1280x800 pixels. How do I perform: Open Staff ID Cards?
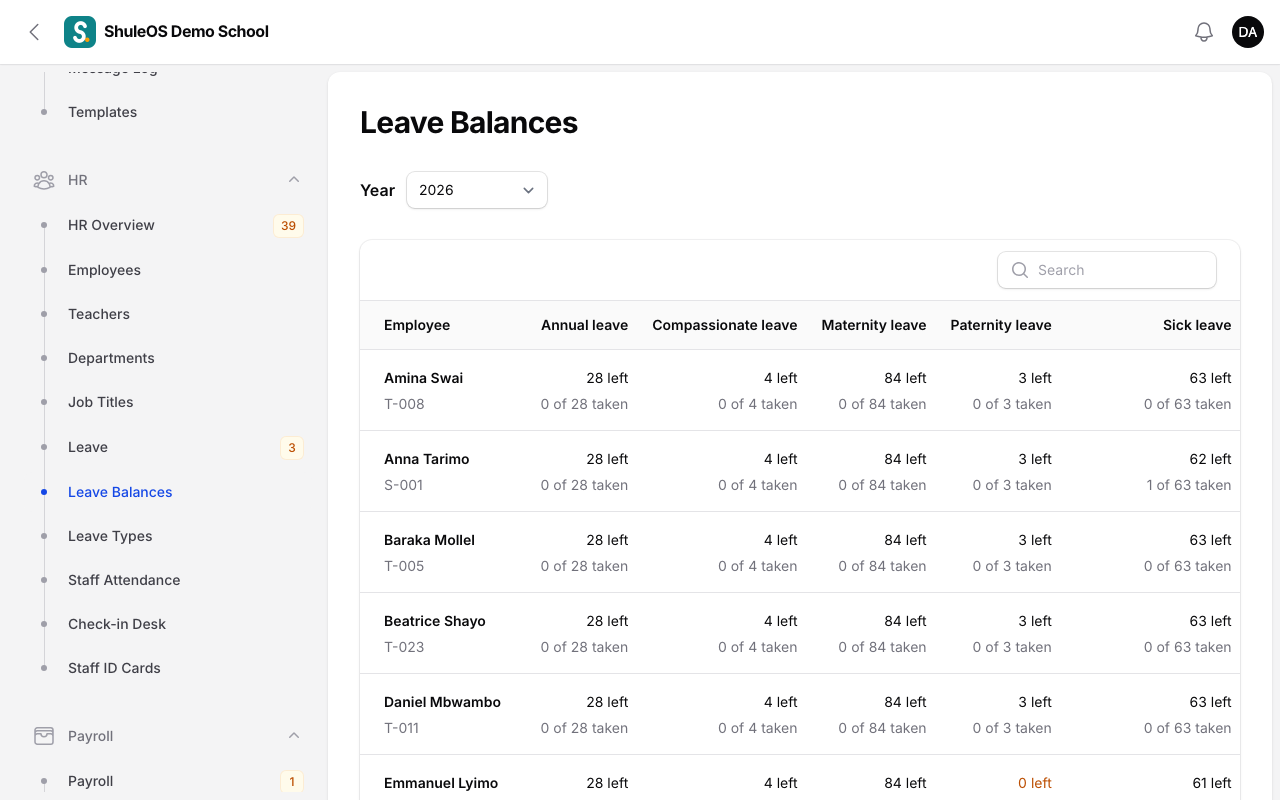click(114, 668)
